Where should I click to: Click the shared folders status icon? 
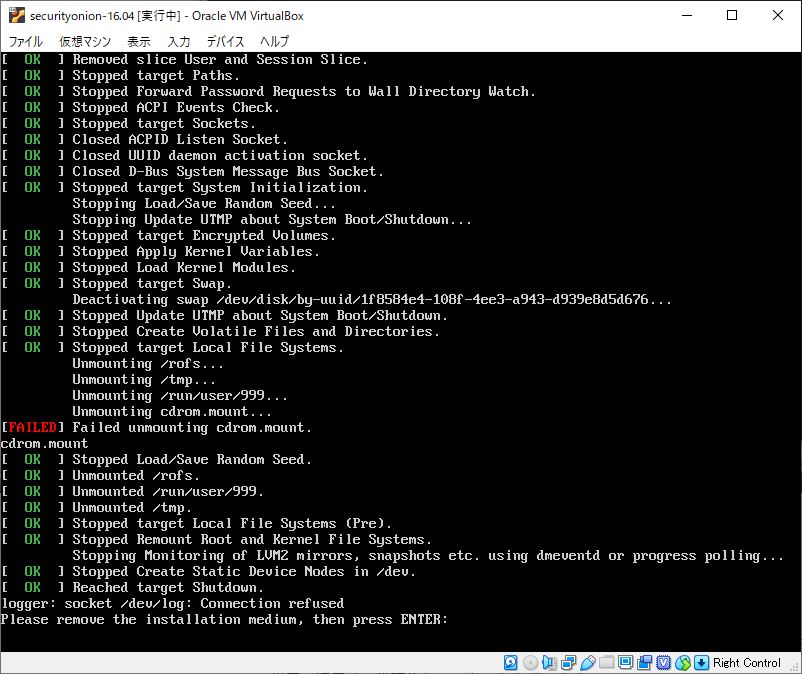coord(607,663)
